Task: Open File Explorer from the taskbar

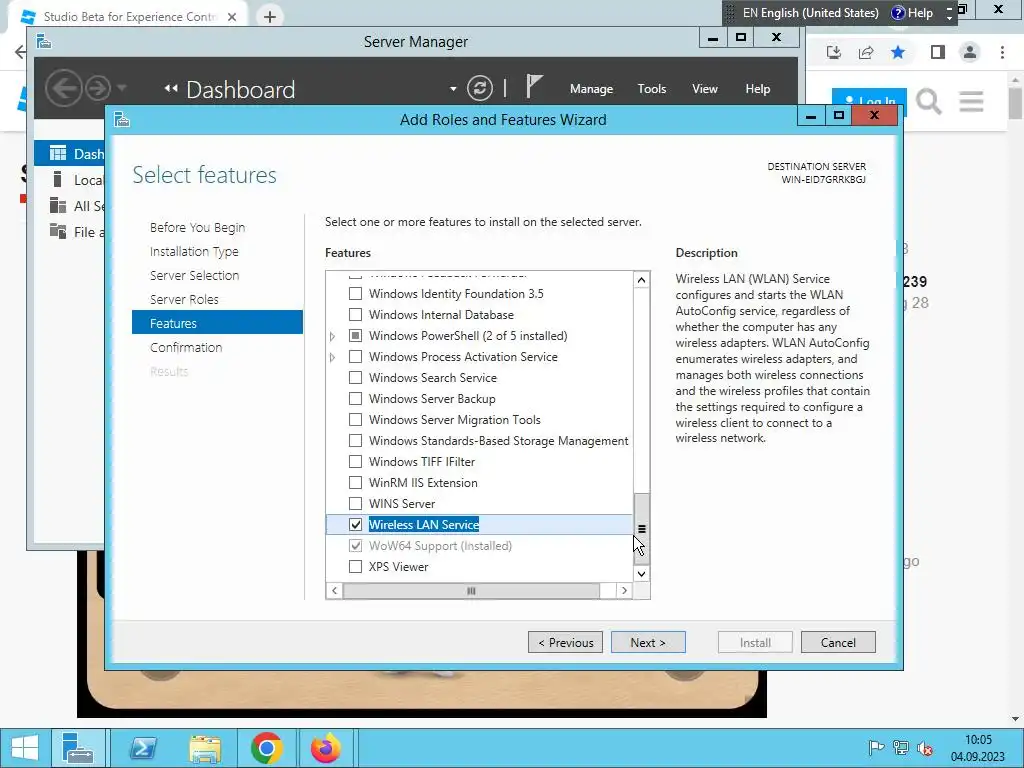Action: [x=205, y=748]
